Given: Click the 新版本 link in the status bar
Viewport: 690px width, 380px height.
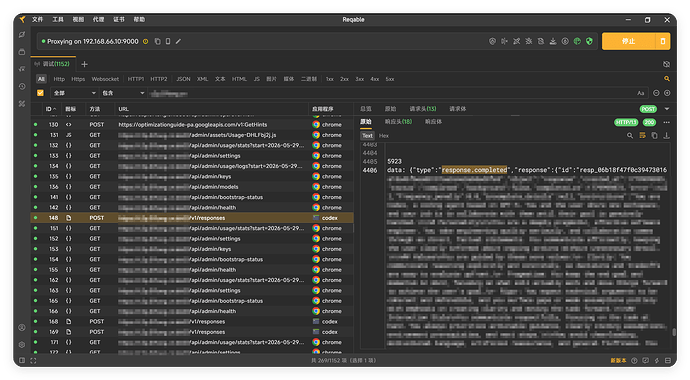Looking at the screenshot, I should (x=618, y=361).
